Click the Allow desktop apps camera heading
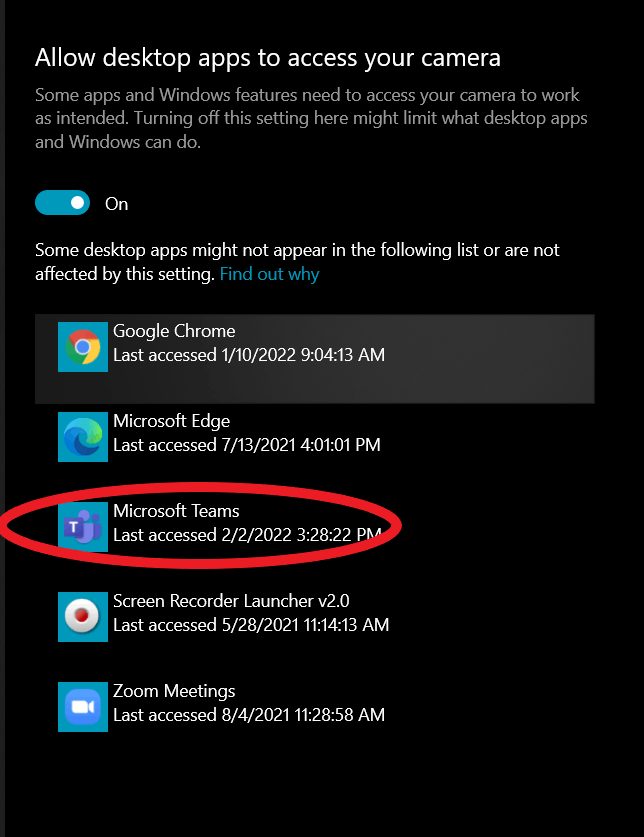The image size is (644, 837). coord(268,58)
